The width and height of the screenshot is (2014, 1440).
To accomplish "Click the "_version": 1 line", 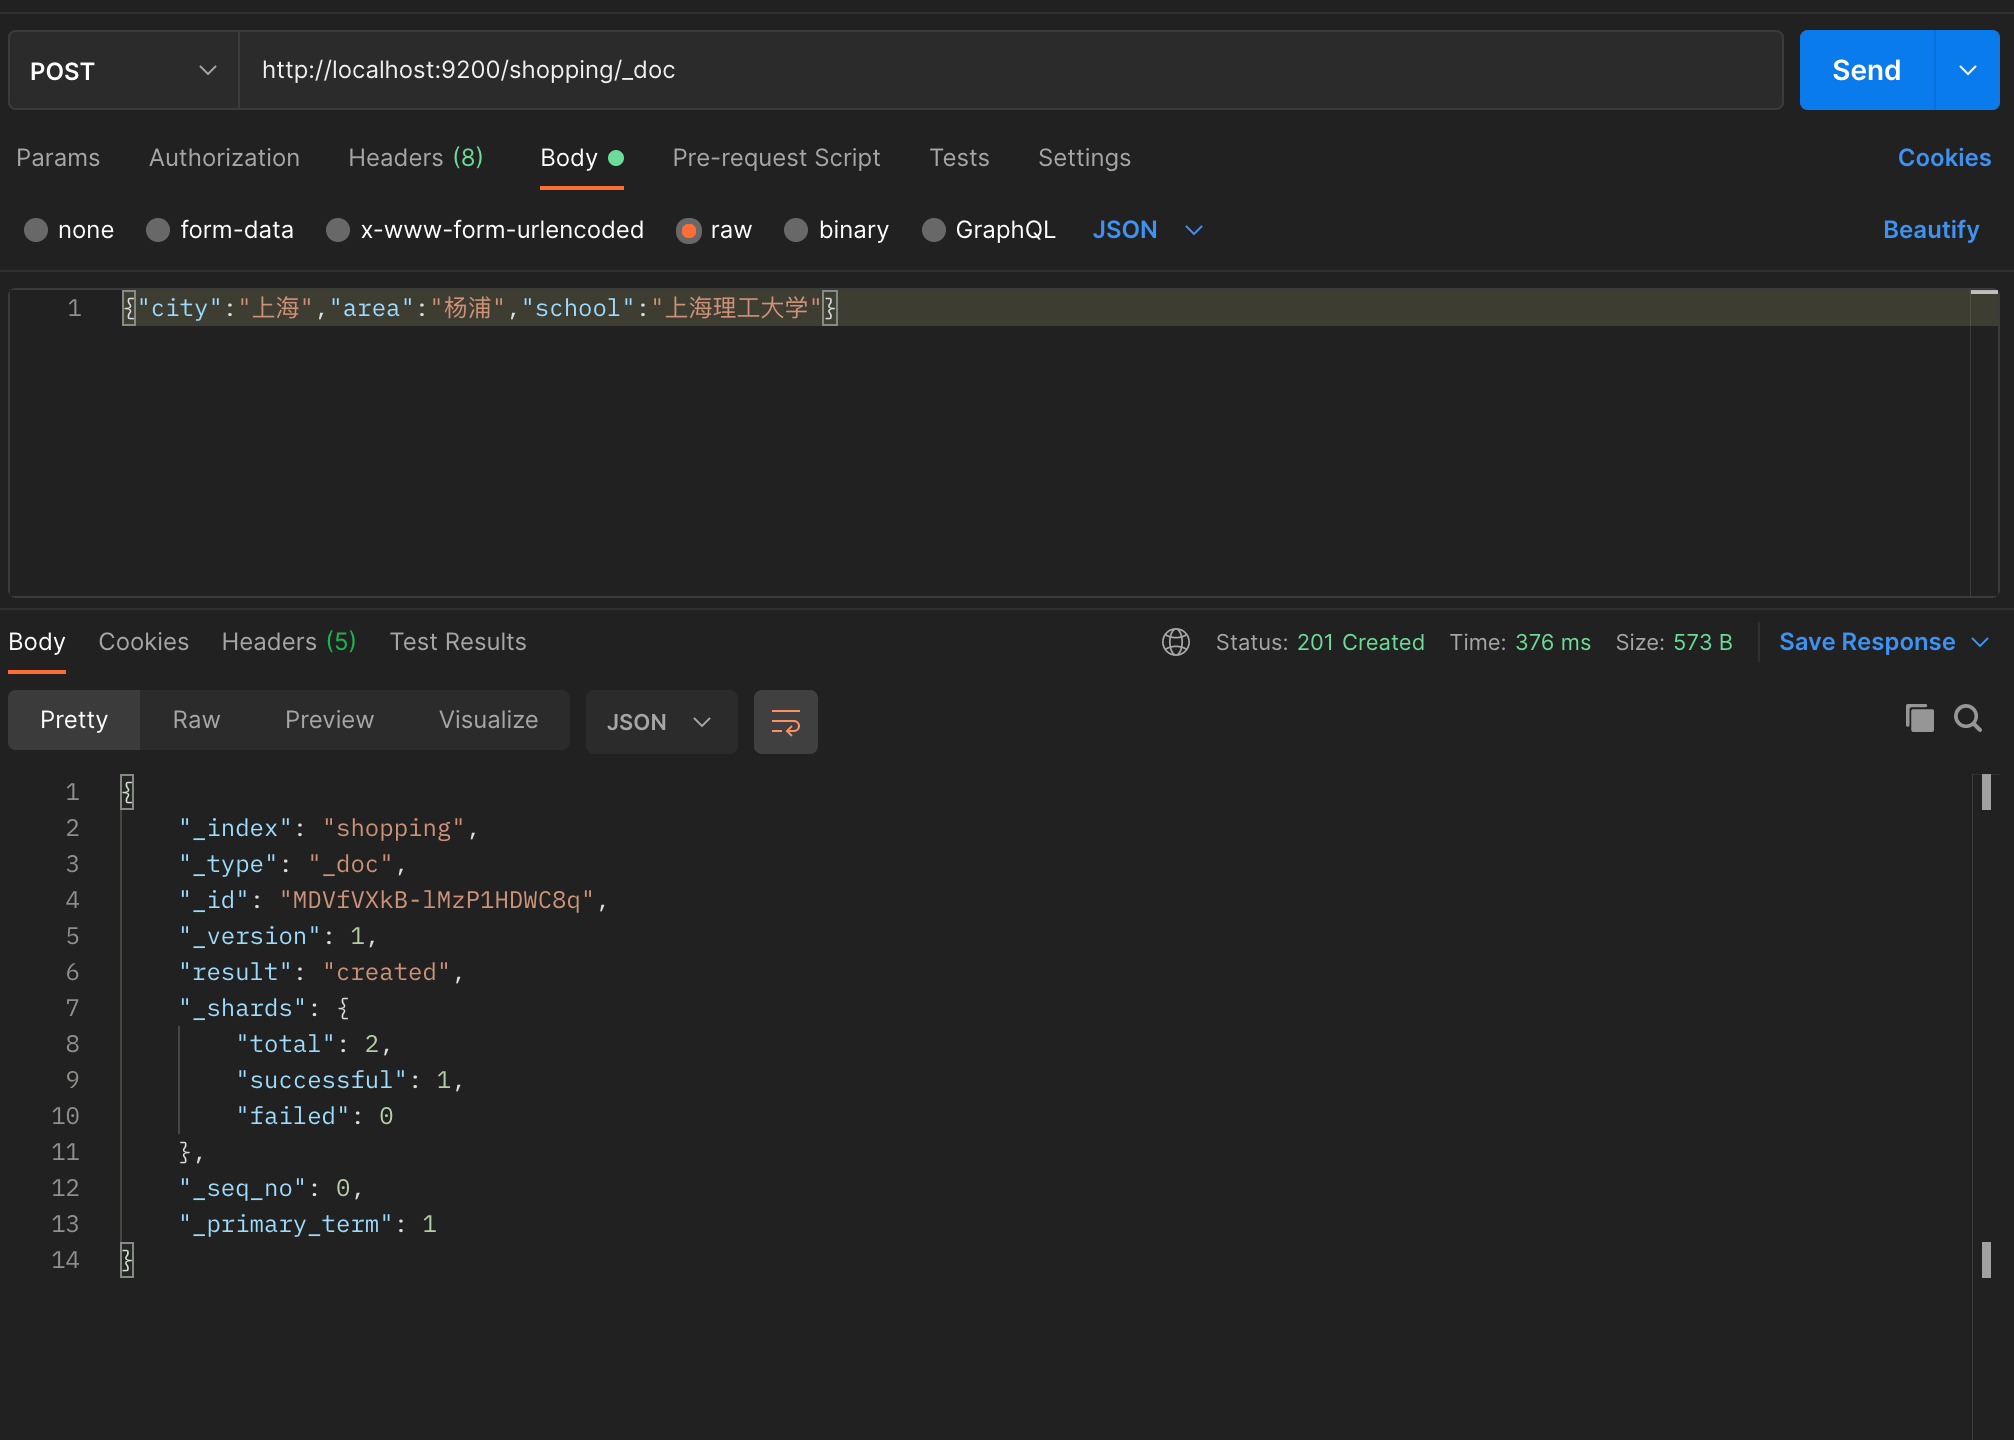I will (x=278, y=936).
